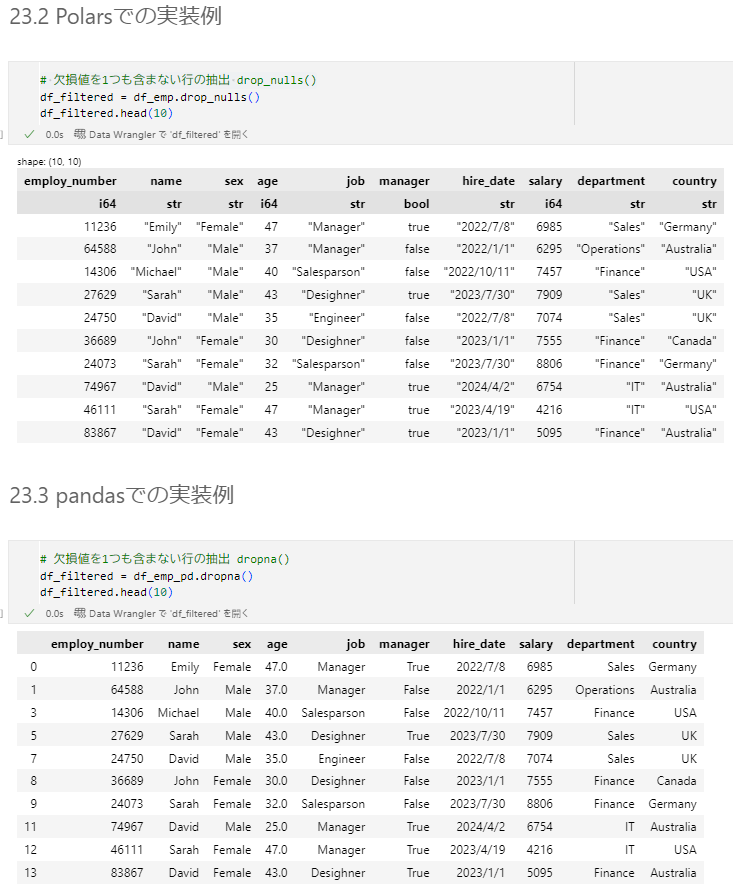
Task: Click the bool dtype under manager
Action: point(417,204)
